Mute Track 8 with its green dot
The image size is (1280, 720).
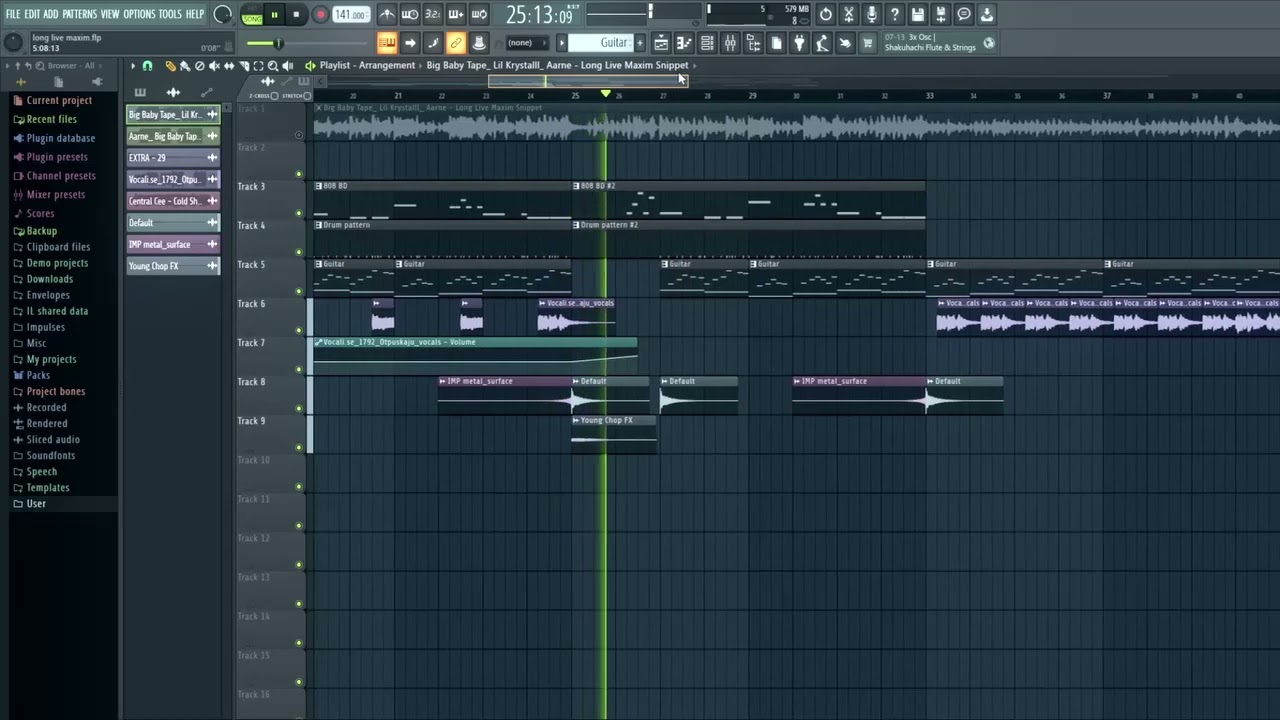[x=298, y=408]
